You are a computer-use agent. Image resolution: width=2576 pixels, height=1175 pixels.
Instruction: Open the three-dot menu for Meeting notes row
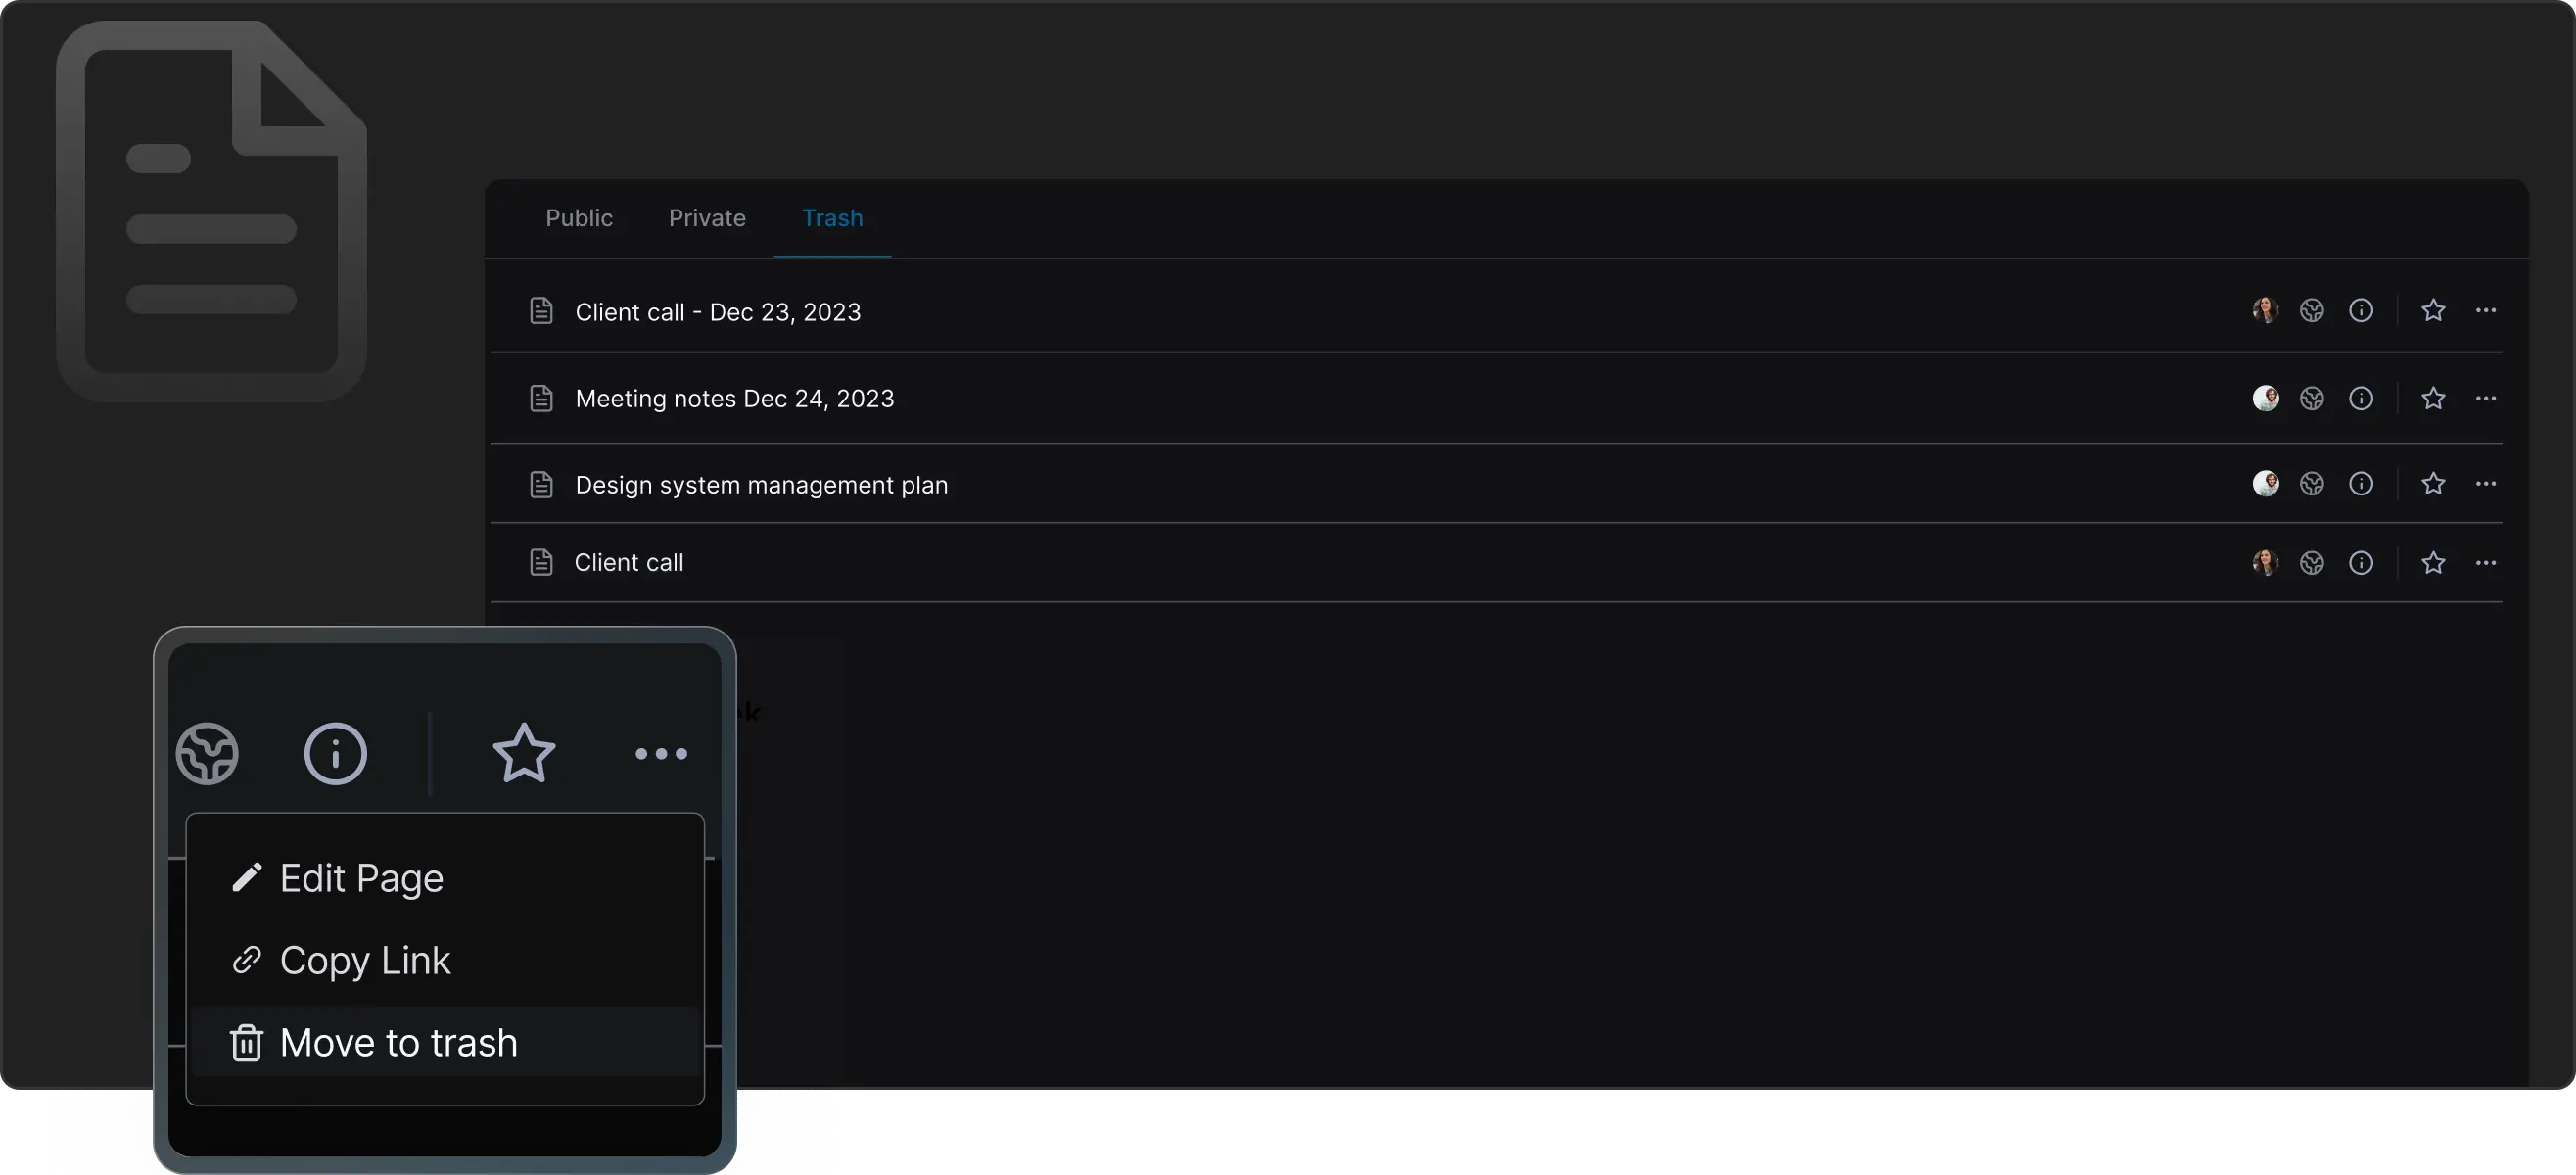click(2486, 399)
